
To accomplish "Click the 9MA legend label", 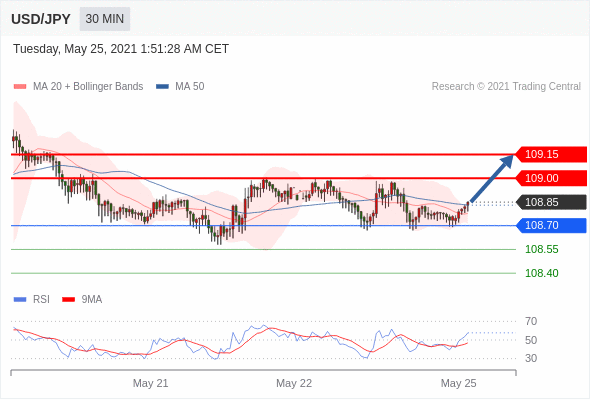I will coord(92,300).
